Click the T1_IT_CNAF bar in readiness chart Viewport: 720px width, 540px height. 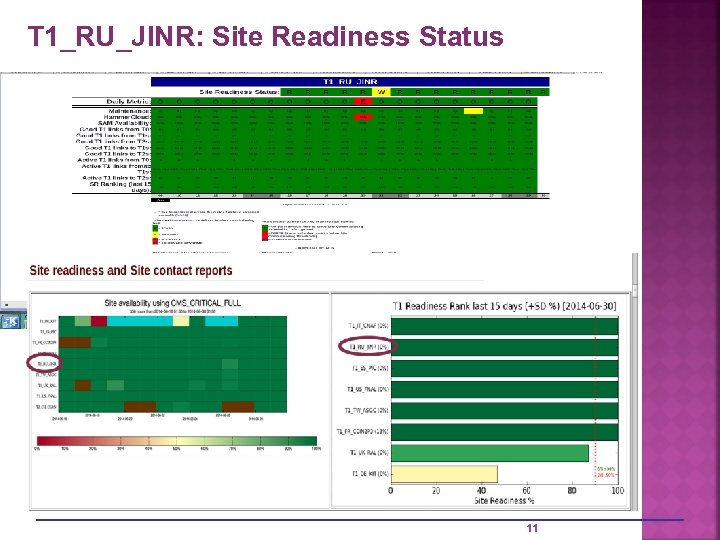point(505,326)
